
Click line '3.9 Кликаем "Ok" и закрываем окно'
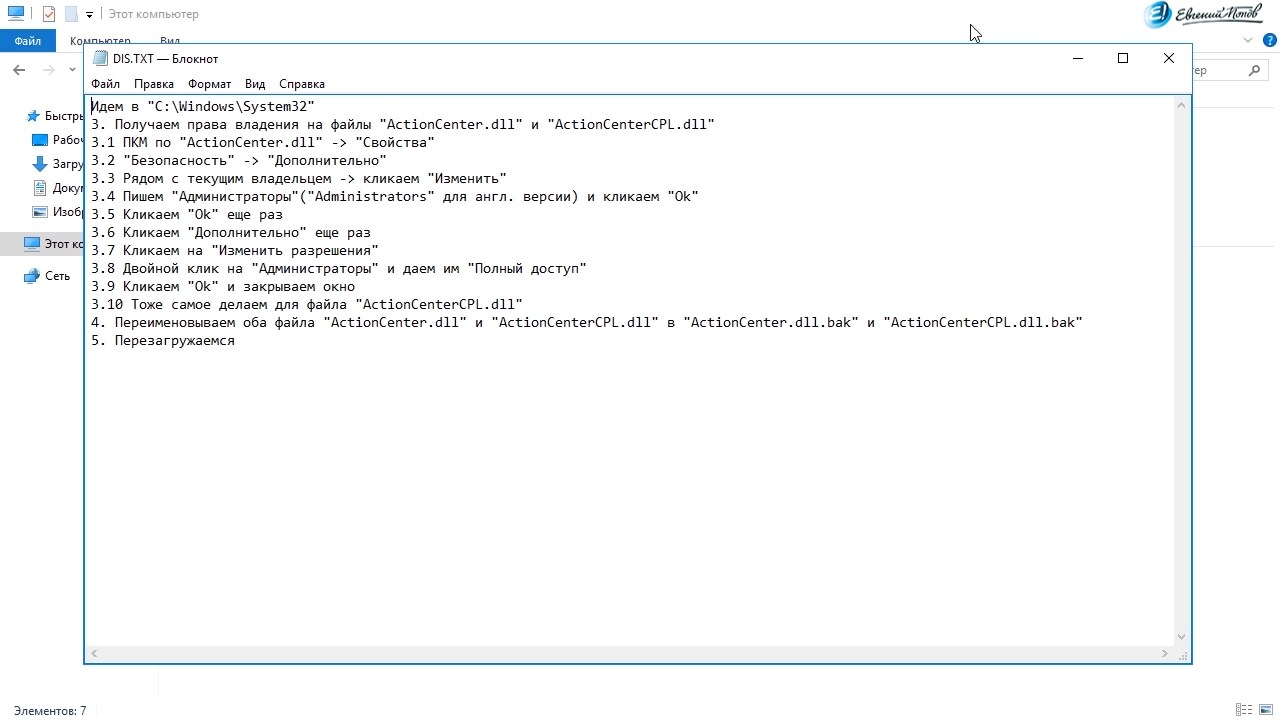point(223,286)
